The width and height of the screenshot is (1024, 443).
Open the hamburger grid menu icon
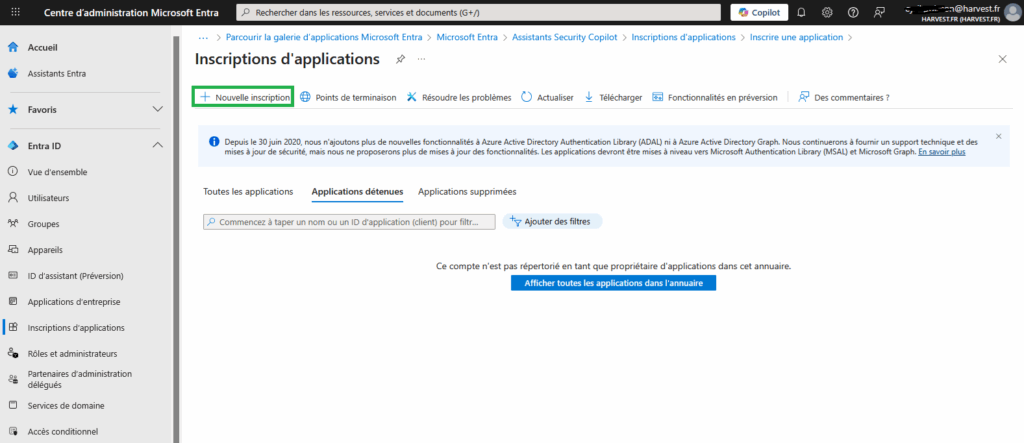[x=14, y=13]
